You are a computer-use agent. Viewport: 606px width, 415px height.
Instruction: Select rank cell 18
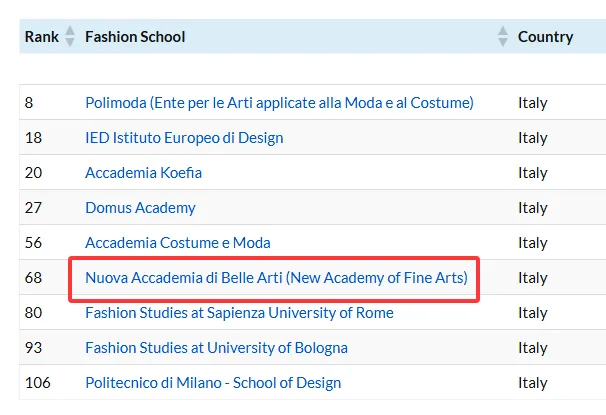(33, 138)
